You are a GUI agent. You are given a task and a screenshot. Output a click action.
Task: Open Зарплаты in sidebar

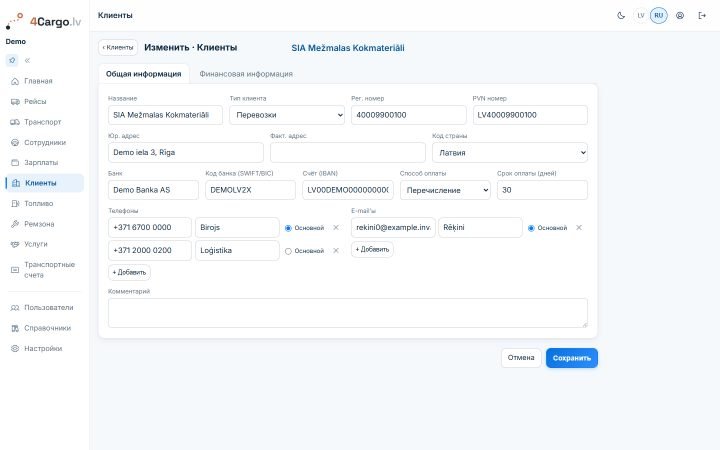[x=45, y=163]
